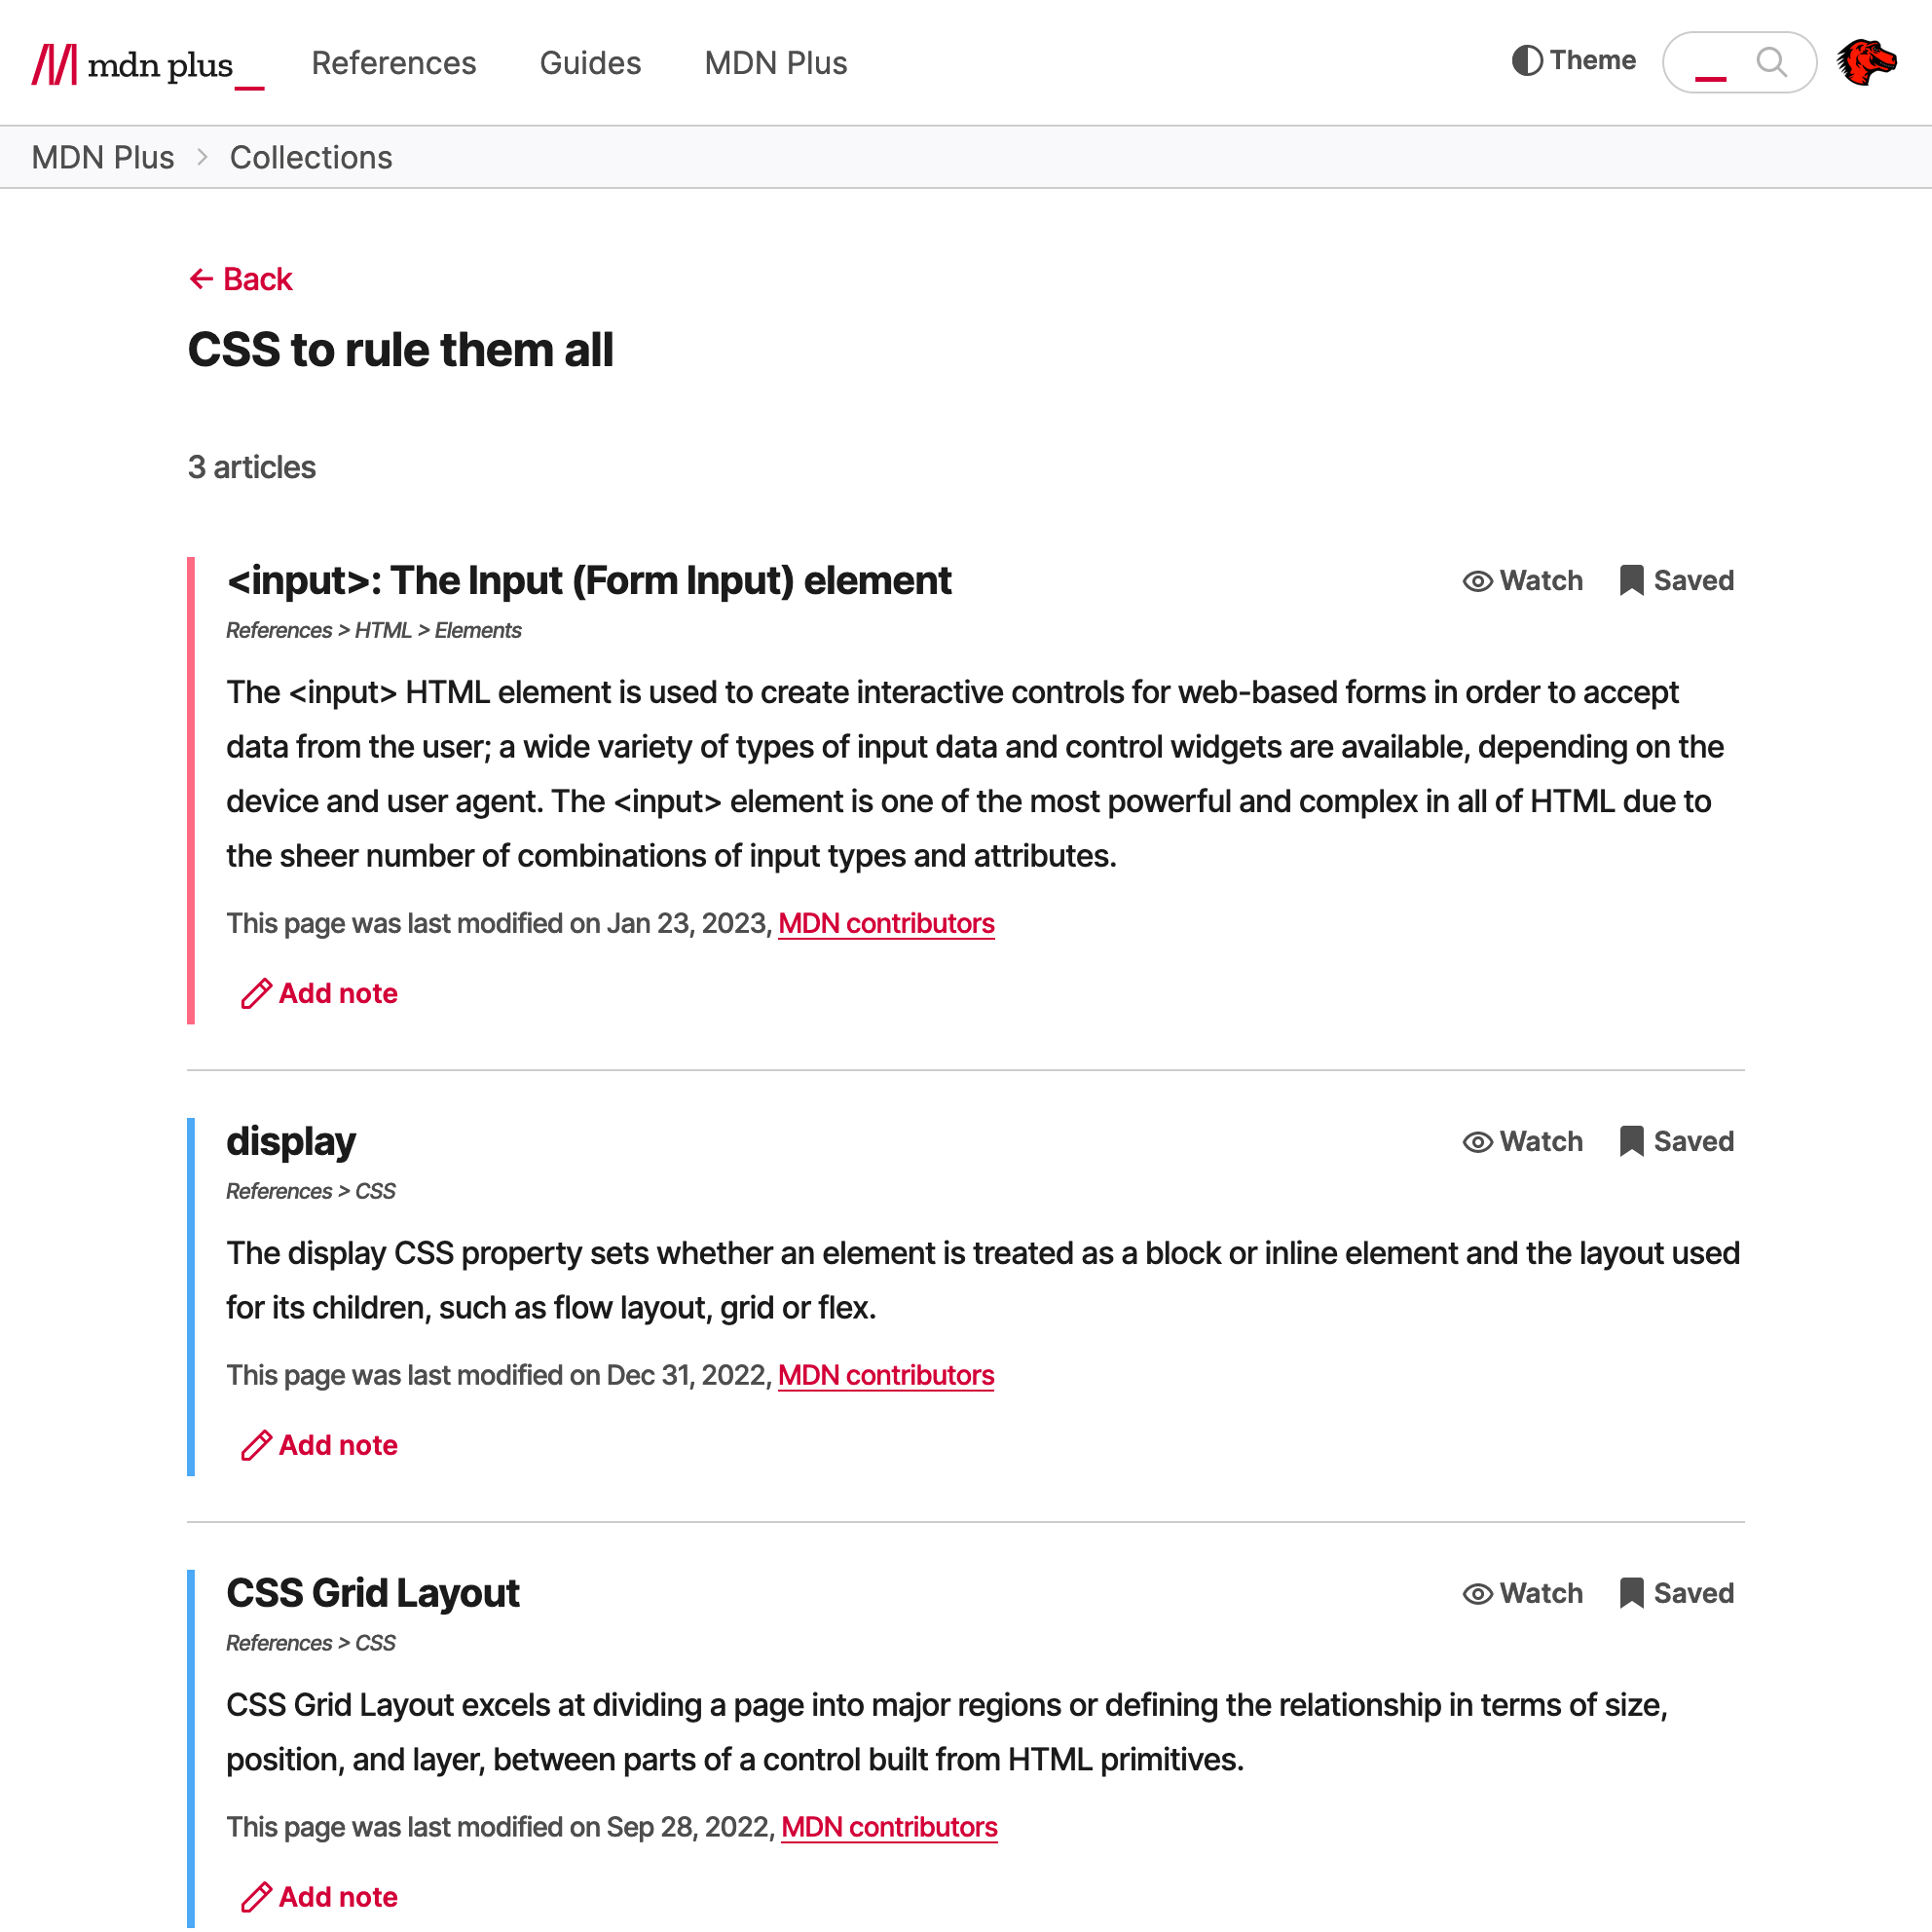Expand the Guides menu

(590, 63)
